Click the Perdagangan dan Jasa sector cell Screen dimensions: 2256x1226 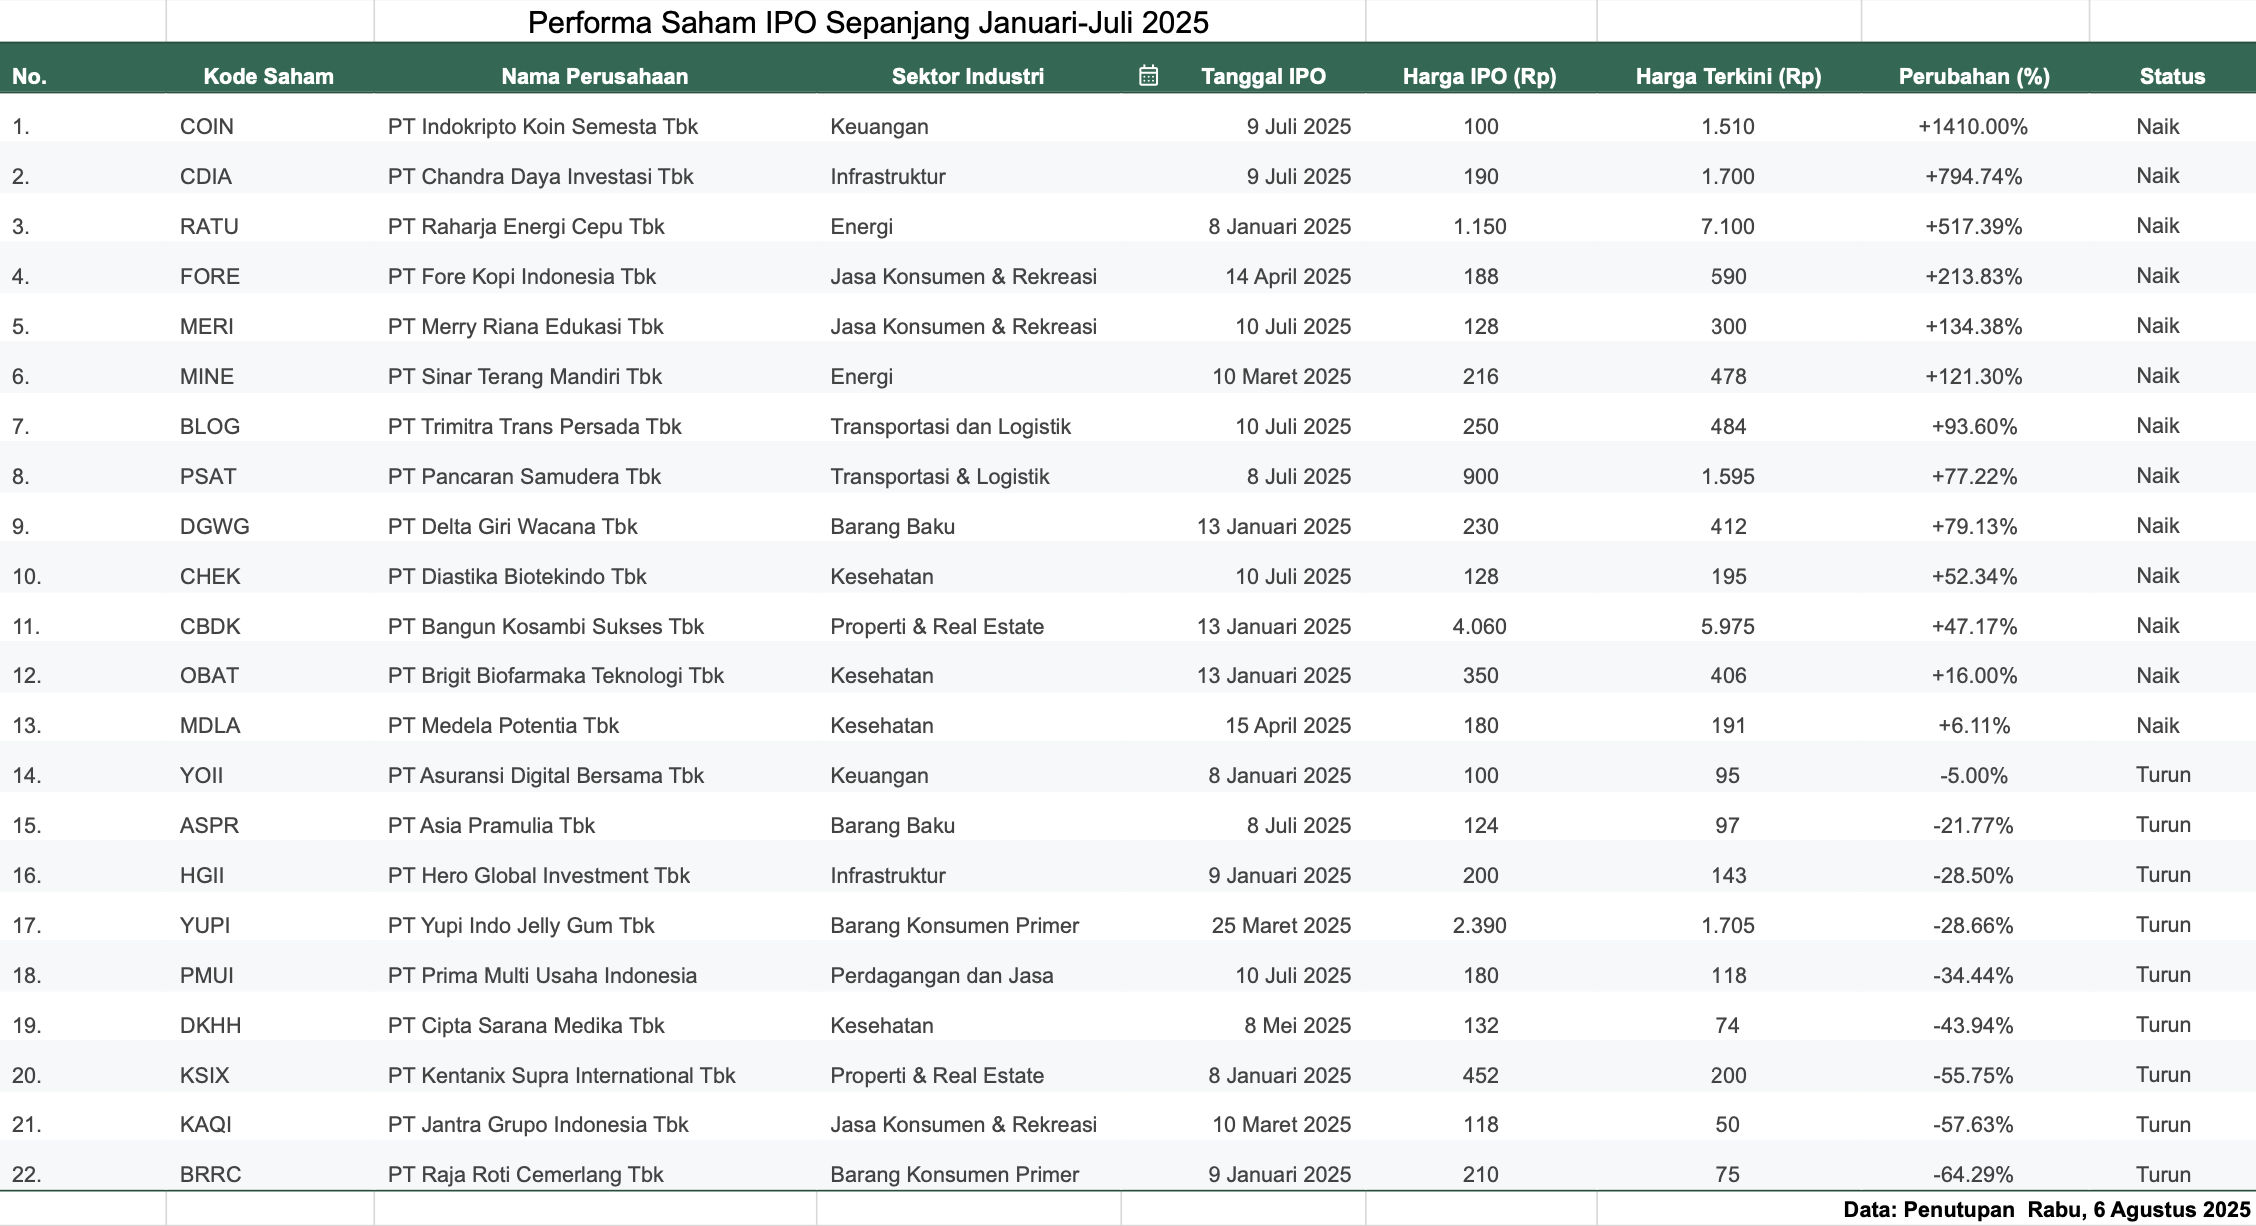[x=941, y=975]
